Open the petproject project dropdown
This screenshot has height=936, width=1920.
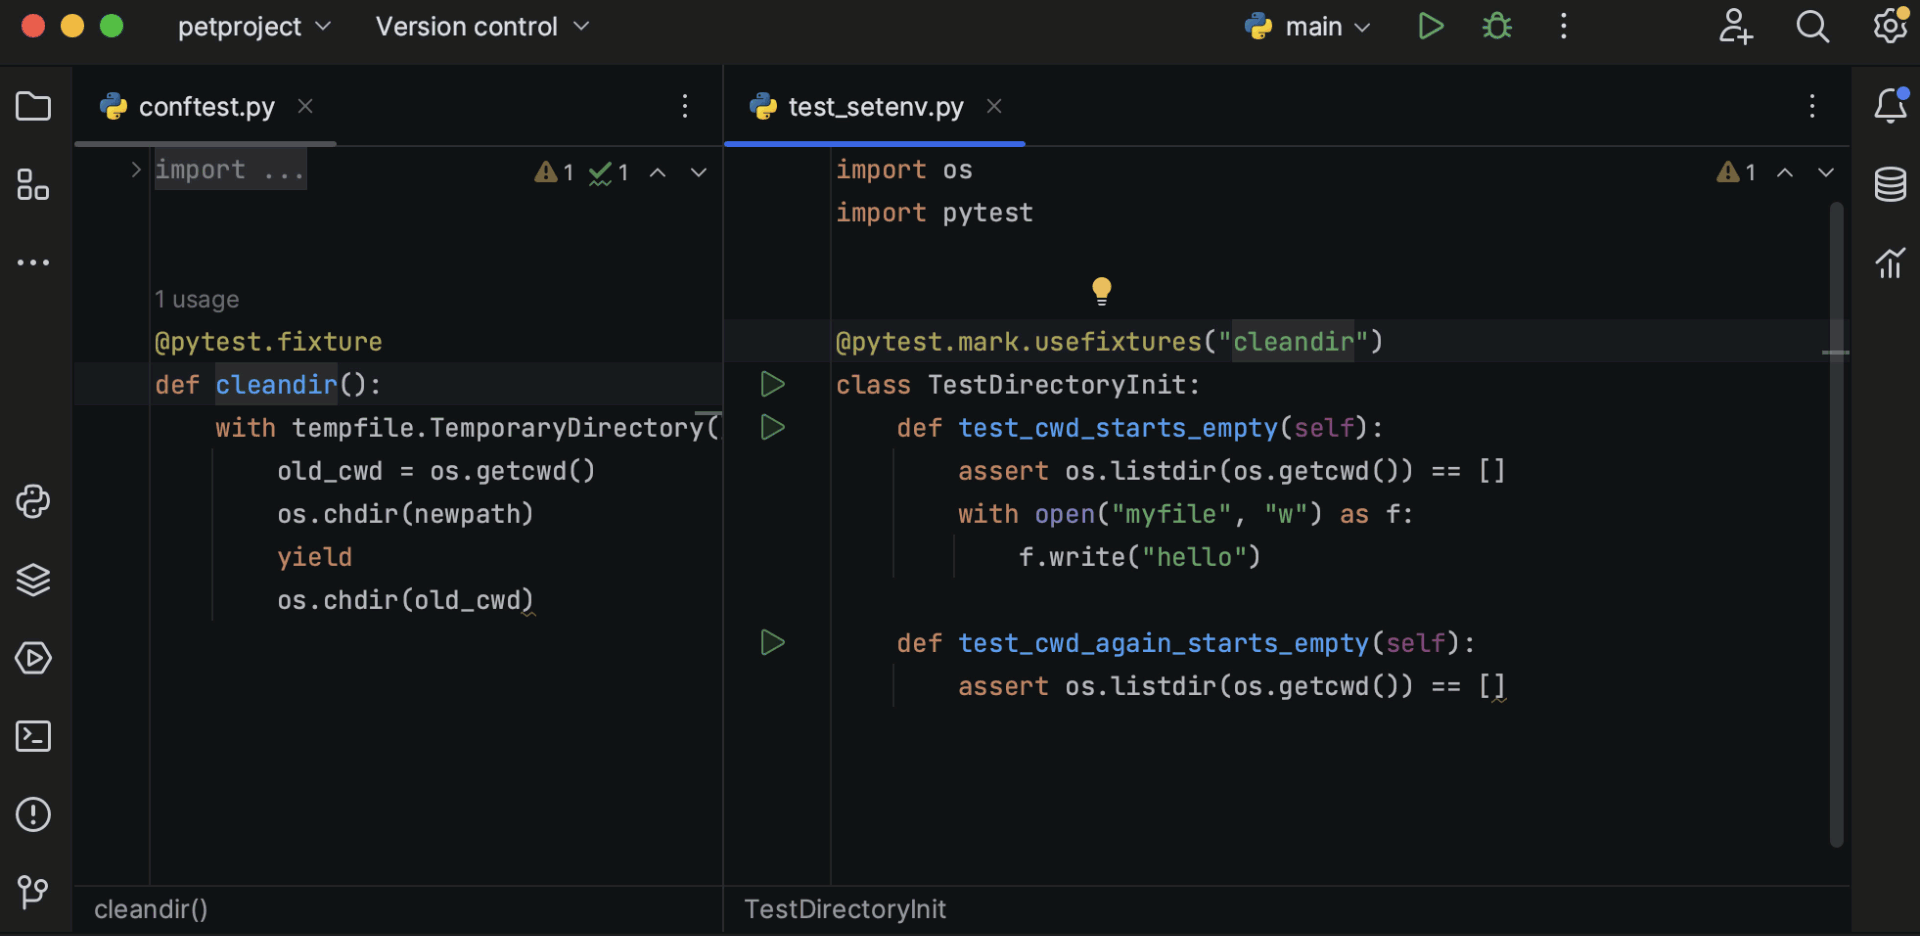(253, 26)
